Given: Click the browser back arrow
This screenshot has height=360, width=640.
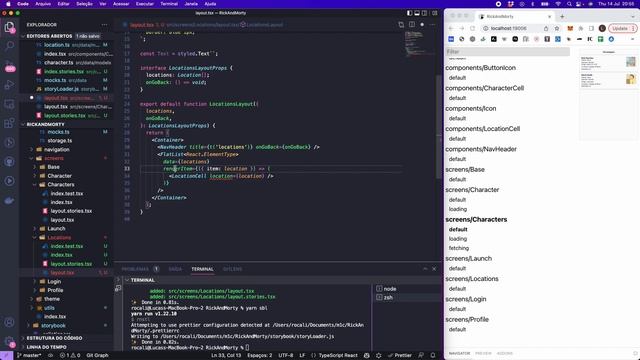Looking at the screenshot, I should pyautogui.click(x=451, y=29).
